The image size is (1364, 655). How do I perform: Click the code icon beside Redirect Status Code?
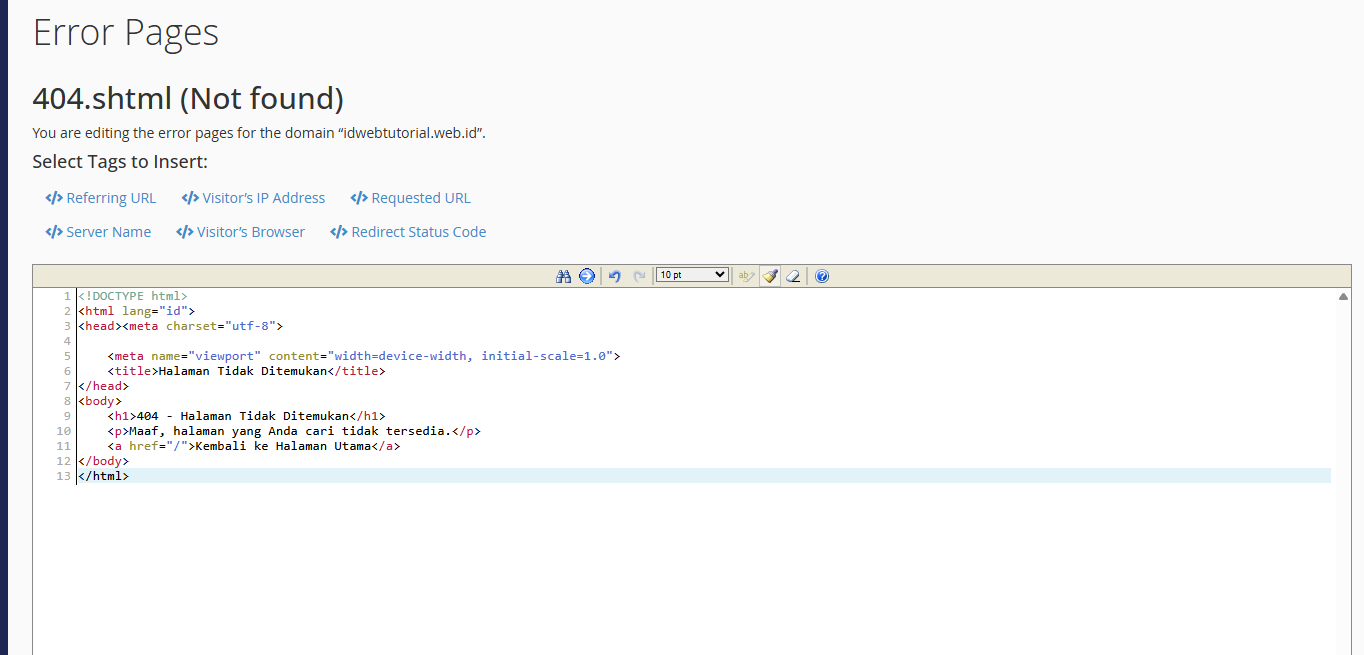339,232
